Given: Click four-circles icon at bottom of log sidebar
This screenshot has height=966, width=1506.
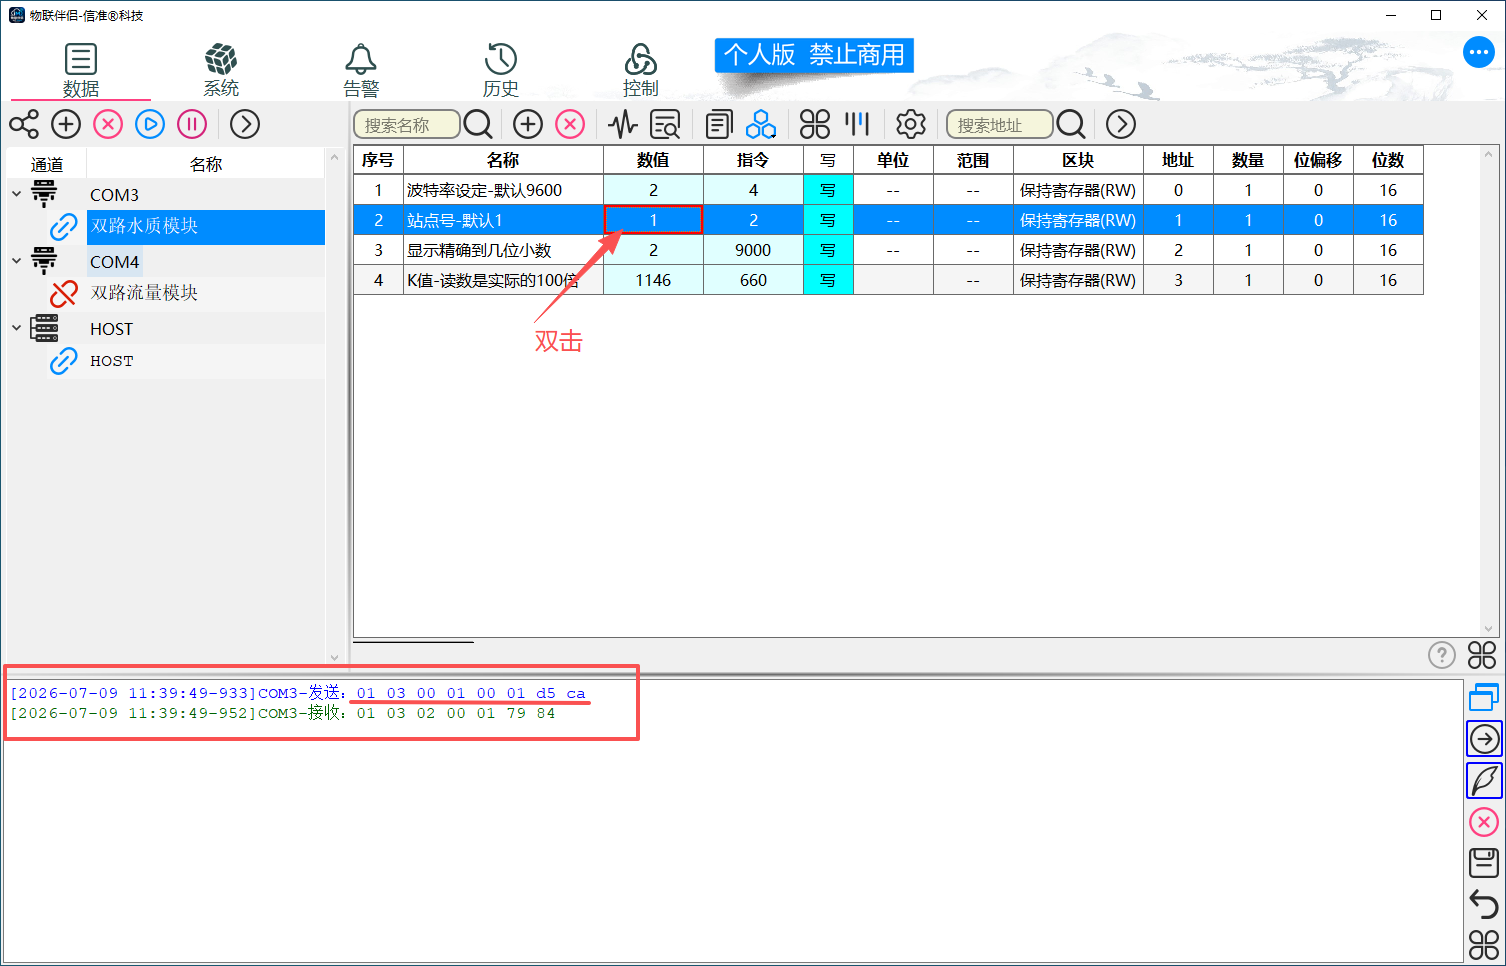Looking at the screenshot, I should pos(1484,944).
